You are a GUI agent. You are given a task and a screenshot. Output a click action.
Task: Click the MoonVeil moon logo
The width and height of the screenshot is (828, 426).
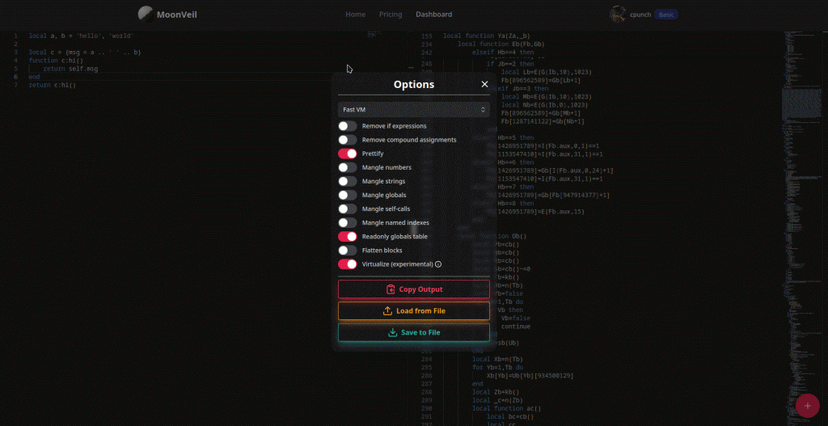146,14
